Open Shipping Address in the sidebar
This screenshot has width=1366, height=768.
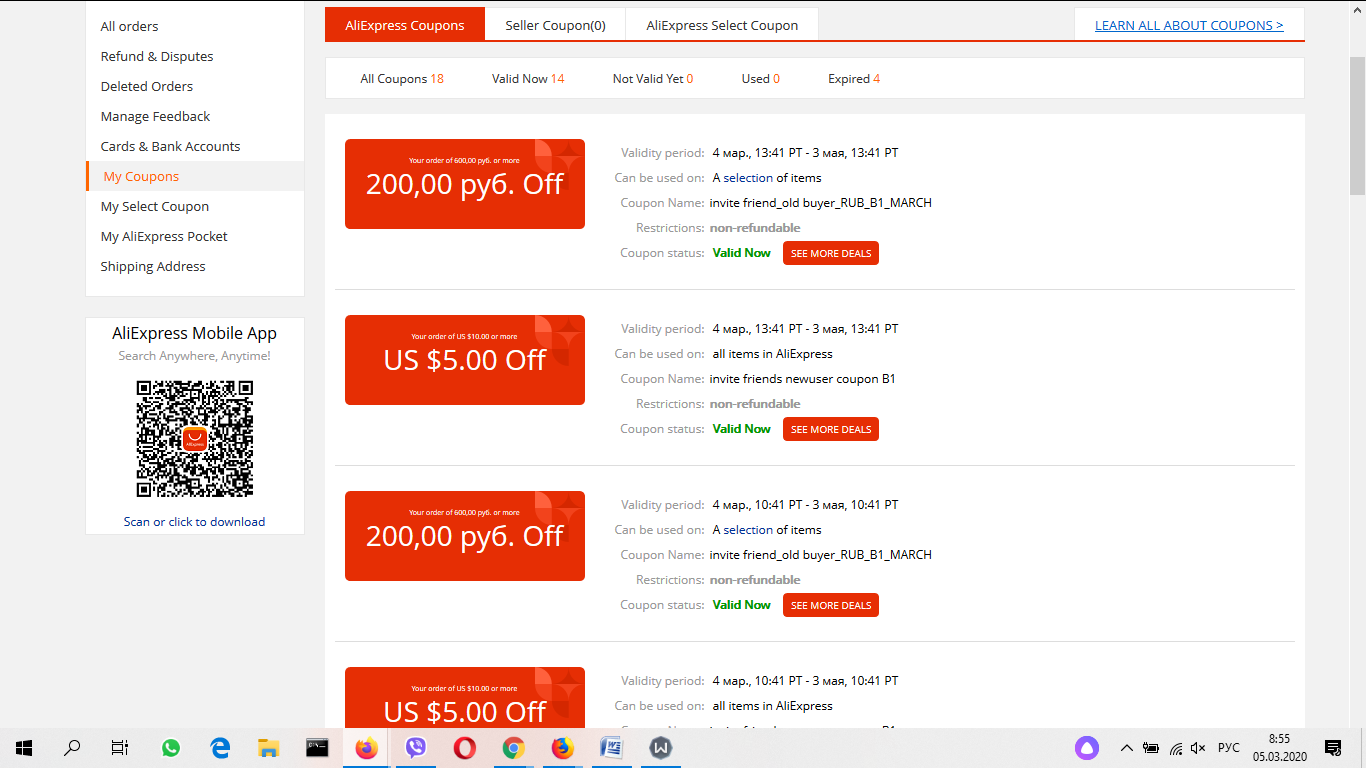click(x=153, y=266)
